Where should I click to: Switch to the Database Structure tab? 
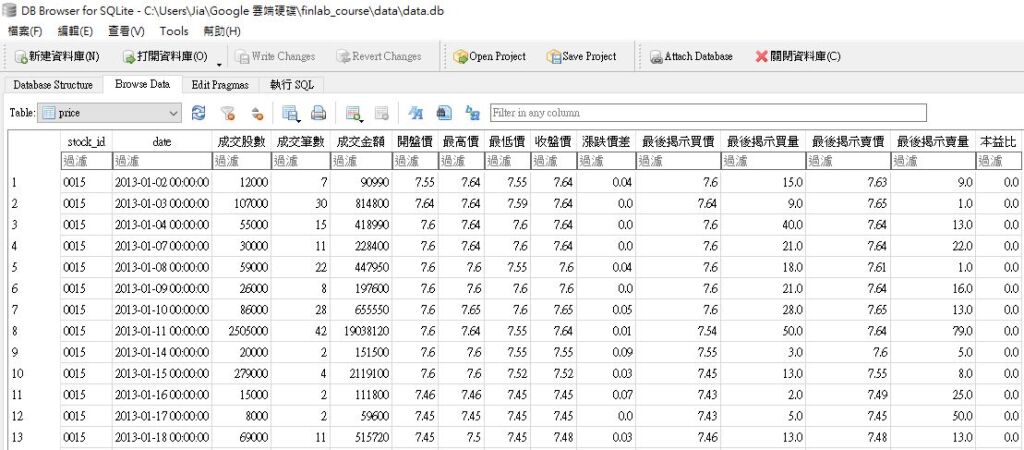(x=53, y=85)
